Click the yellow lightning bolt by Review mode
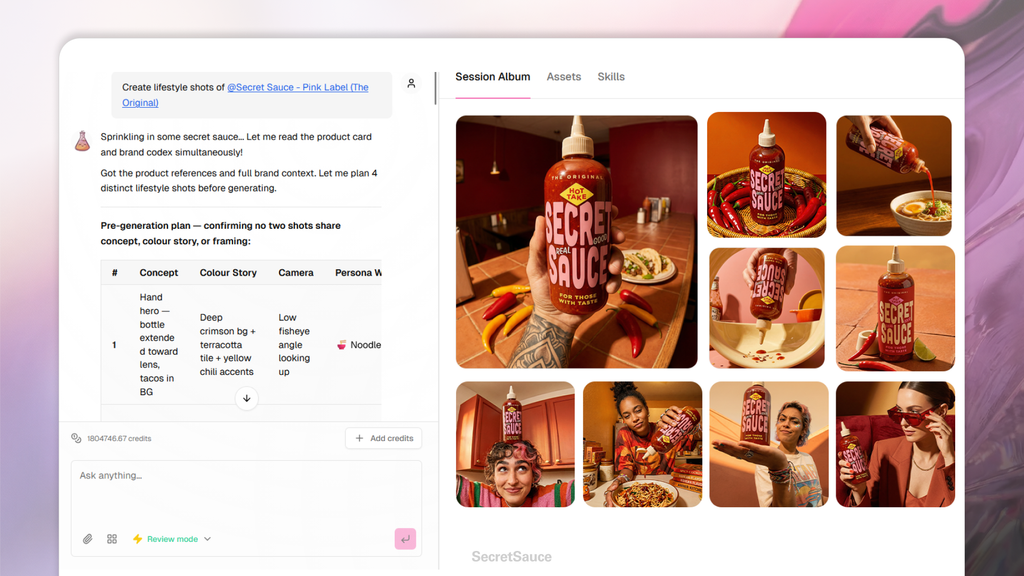The image size is (1024, 576). click(x=137, y=539)
